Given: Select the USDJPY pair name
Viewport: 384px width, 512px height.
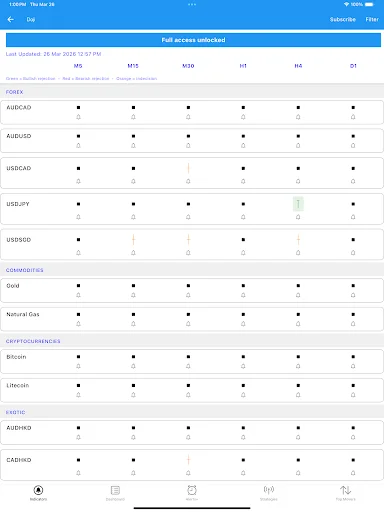Looking at the screenshot, I should (18, 204).
